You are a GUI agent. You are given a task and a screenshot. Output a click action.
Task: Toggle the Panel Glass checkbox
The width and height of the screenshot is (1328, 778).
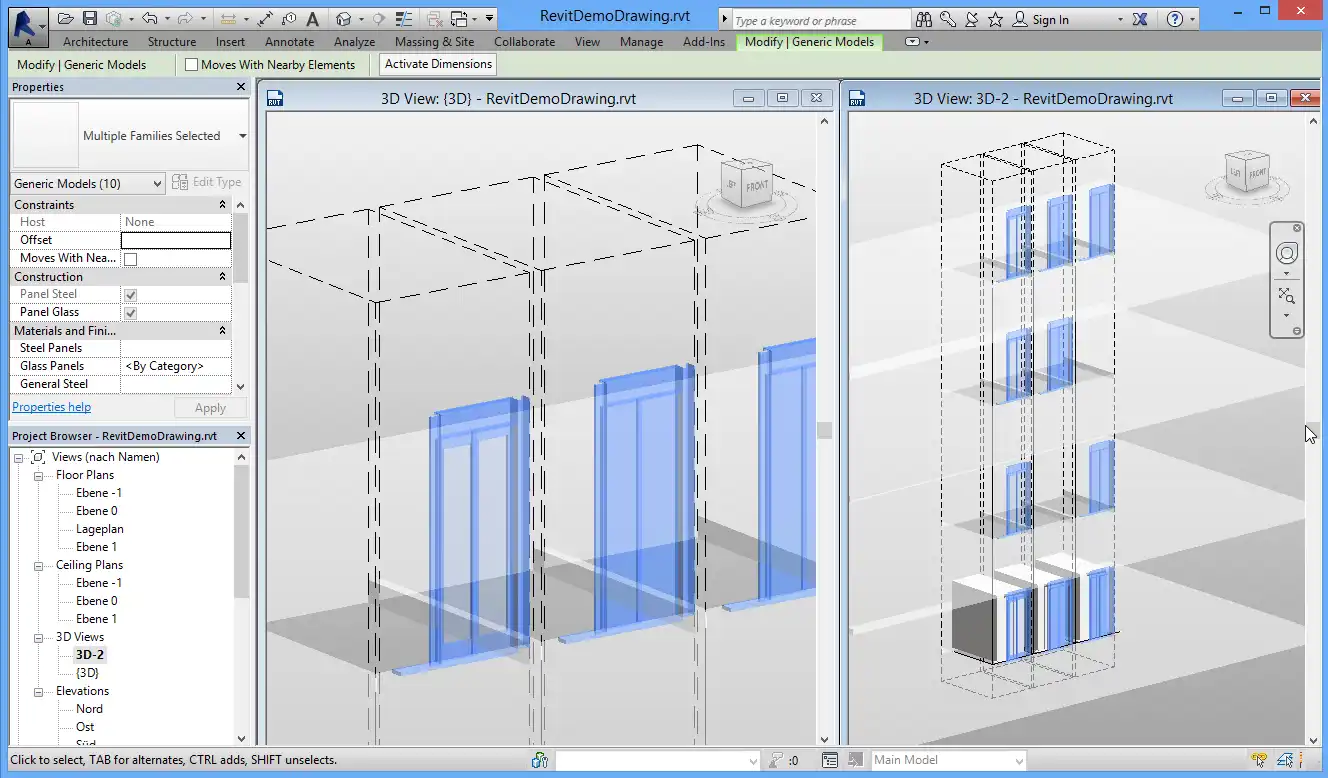point(130,312)
